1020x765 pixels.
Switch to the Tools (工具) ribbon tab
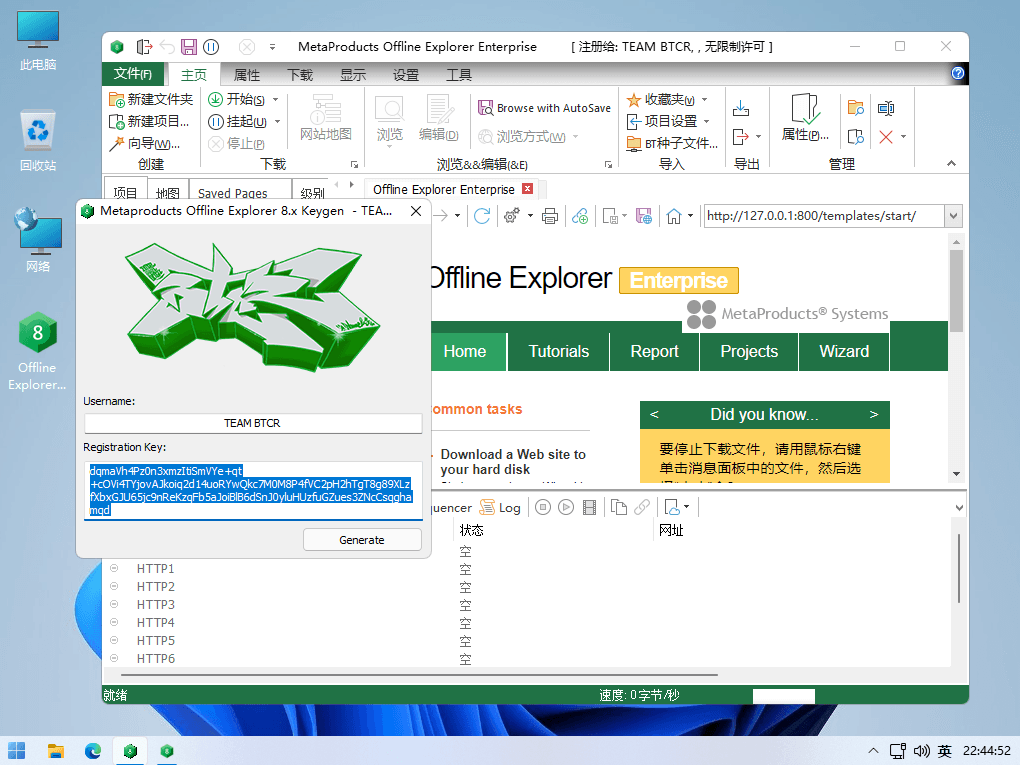tap(459, 75)
